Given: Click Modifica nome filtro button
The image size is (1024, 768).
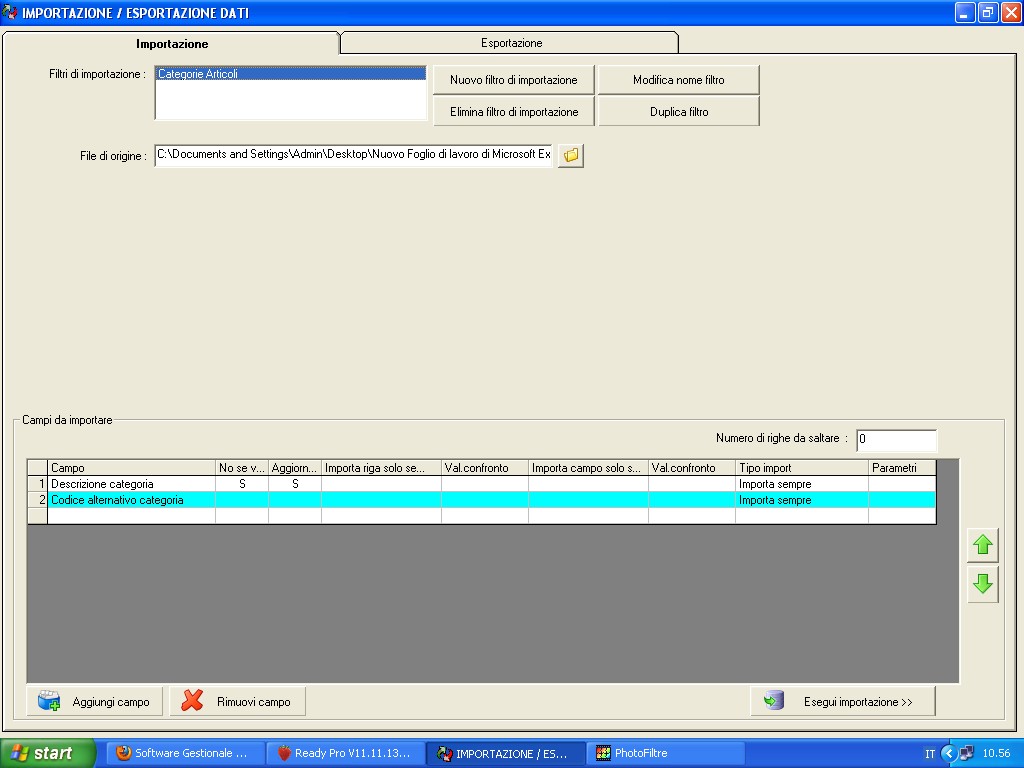Looking at the screenshot, I should pos(679,80).
